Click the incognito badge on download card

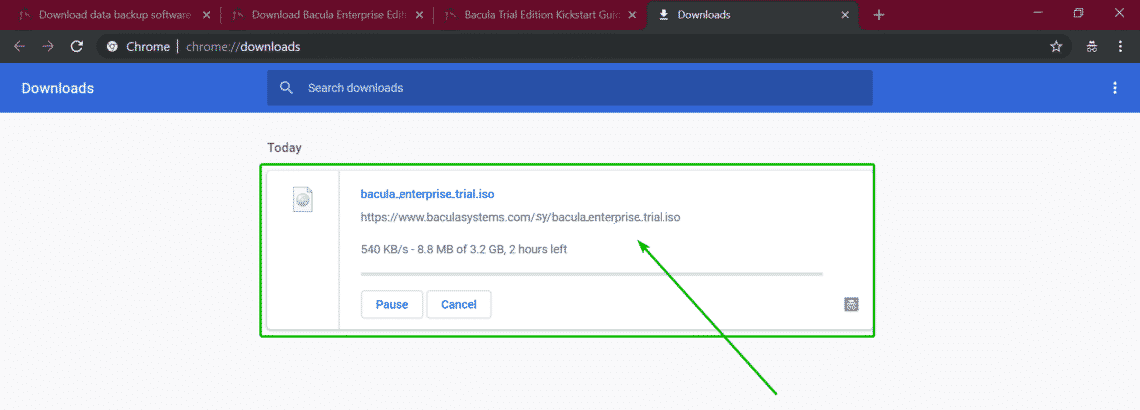tap(851, 305)
